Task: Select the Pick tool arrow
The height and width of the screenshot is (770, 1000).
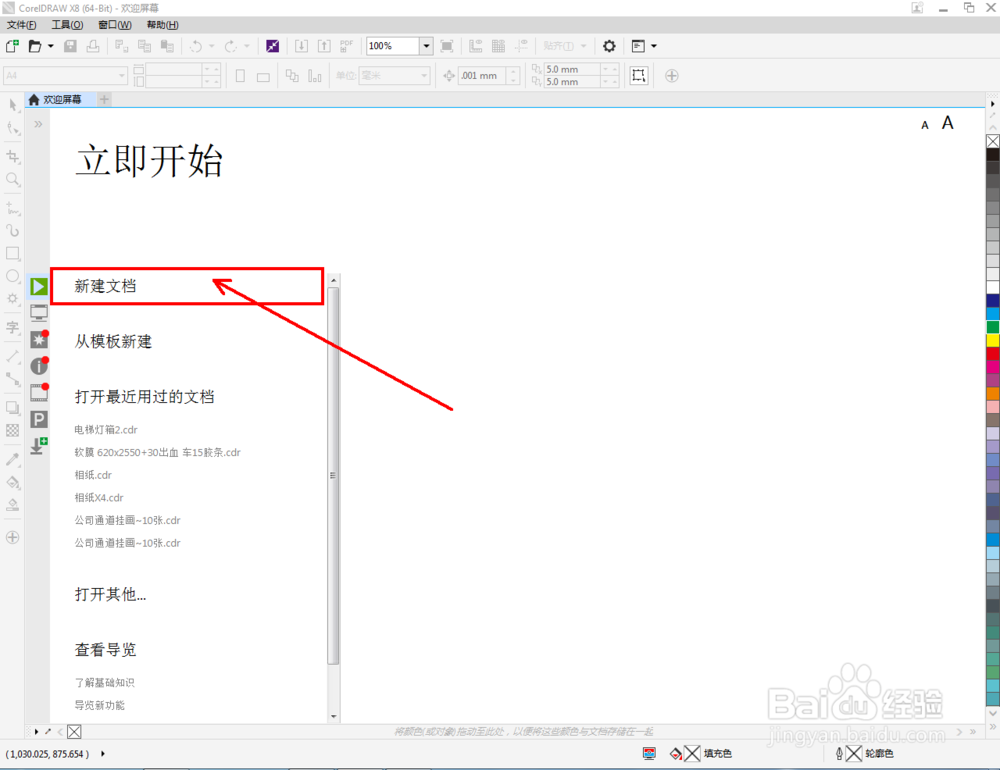Action: click(13, 105)
